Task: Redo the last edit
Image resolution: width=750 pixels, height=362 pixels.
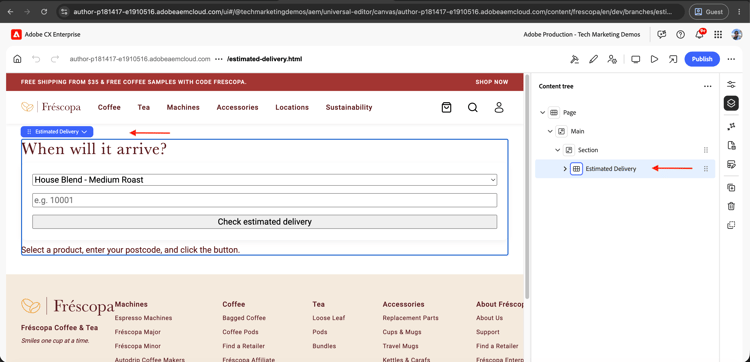Action: [55, 59]
